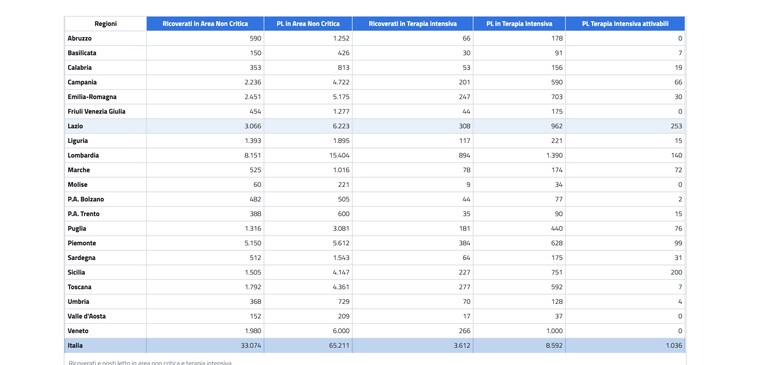The height and width of the screenshot is (365, 767).
Task: Click the PL in Area Non Critica header
Action: pyautogui.click(x=308, y=23)
